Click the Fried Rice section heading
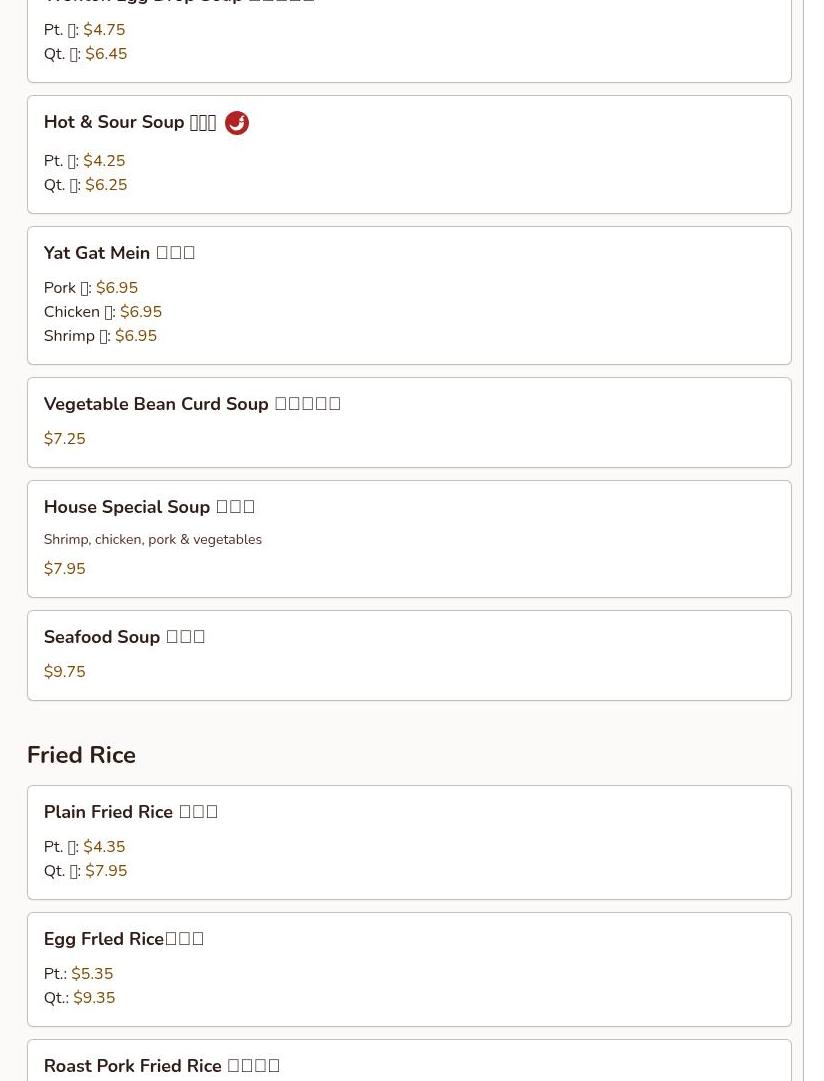 (x=81, y=755)
